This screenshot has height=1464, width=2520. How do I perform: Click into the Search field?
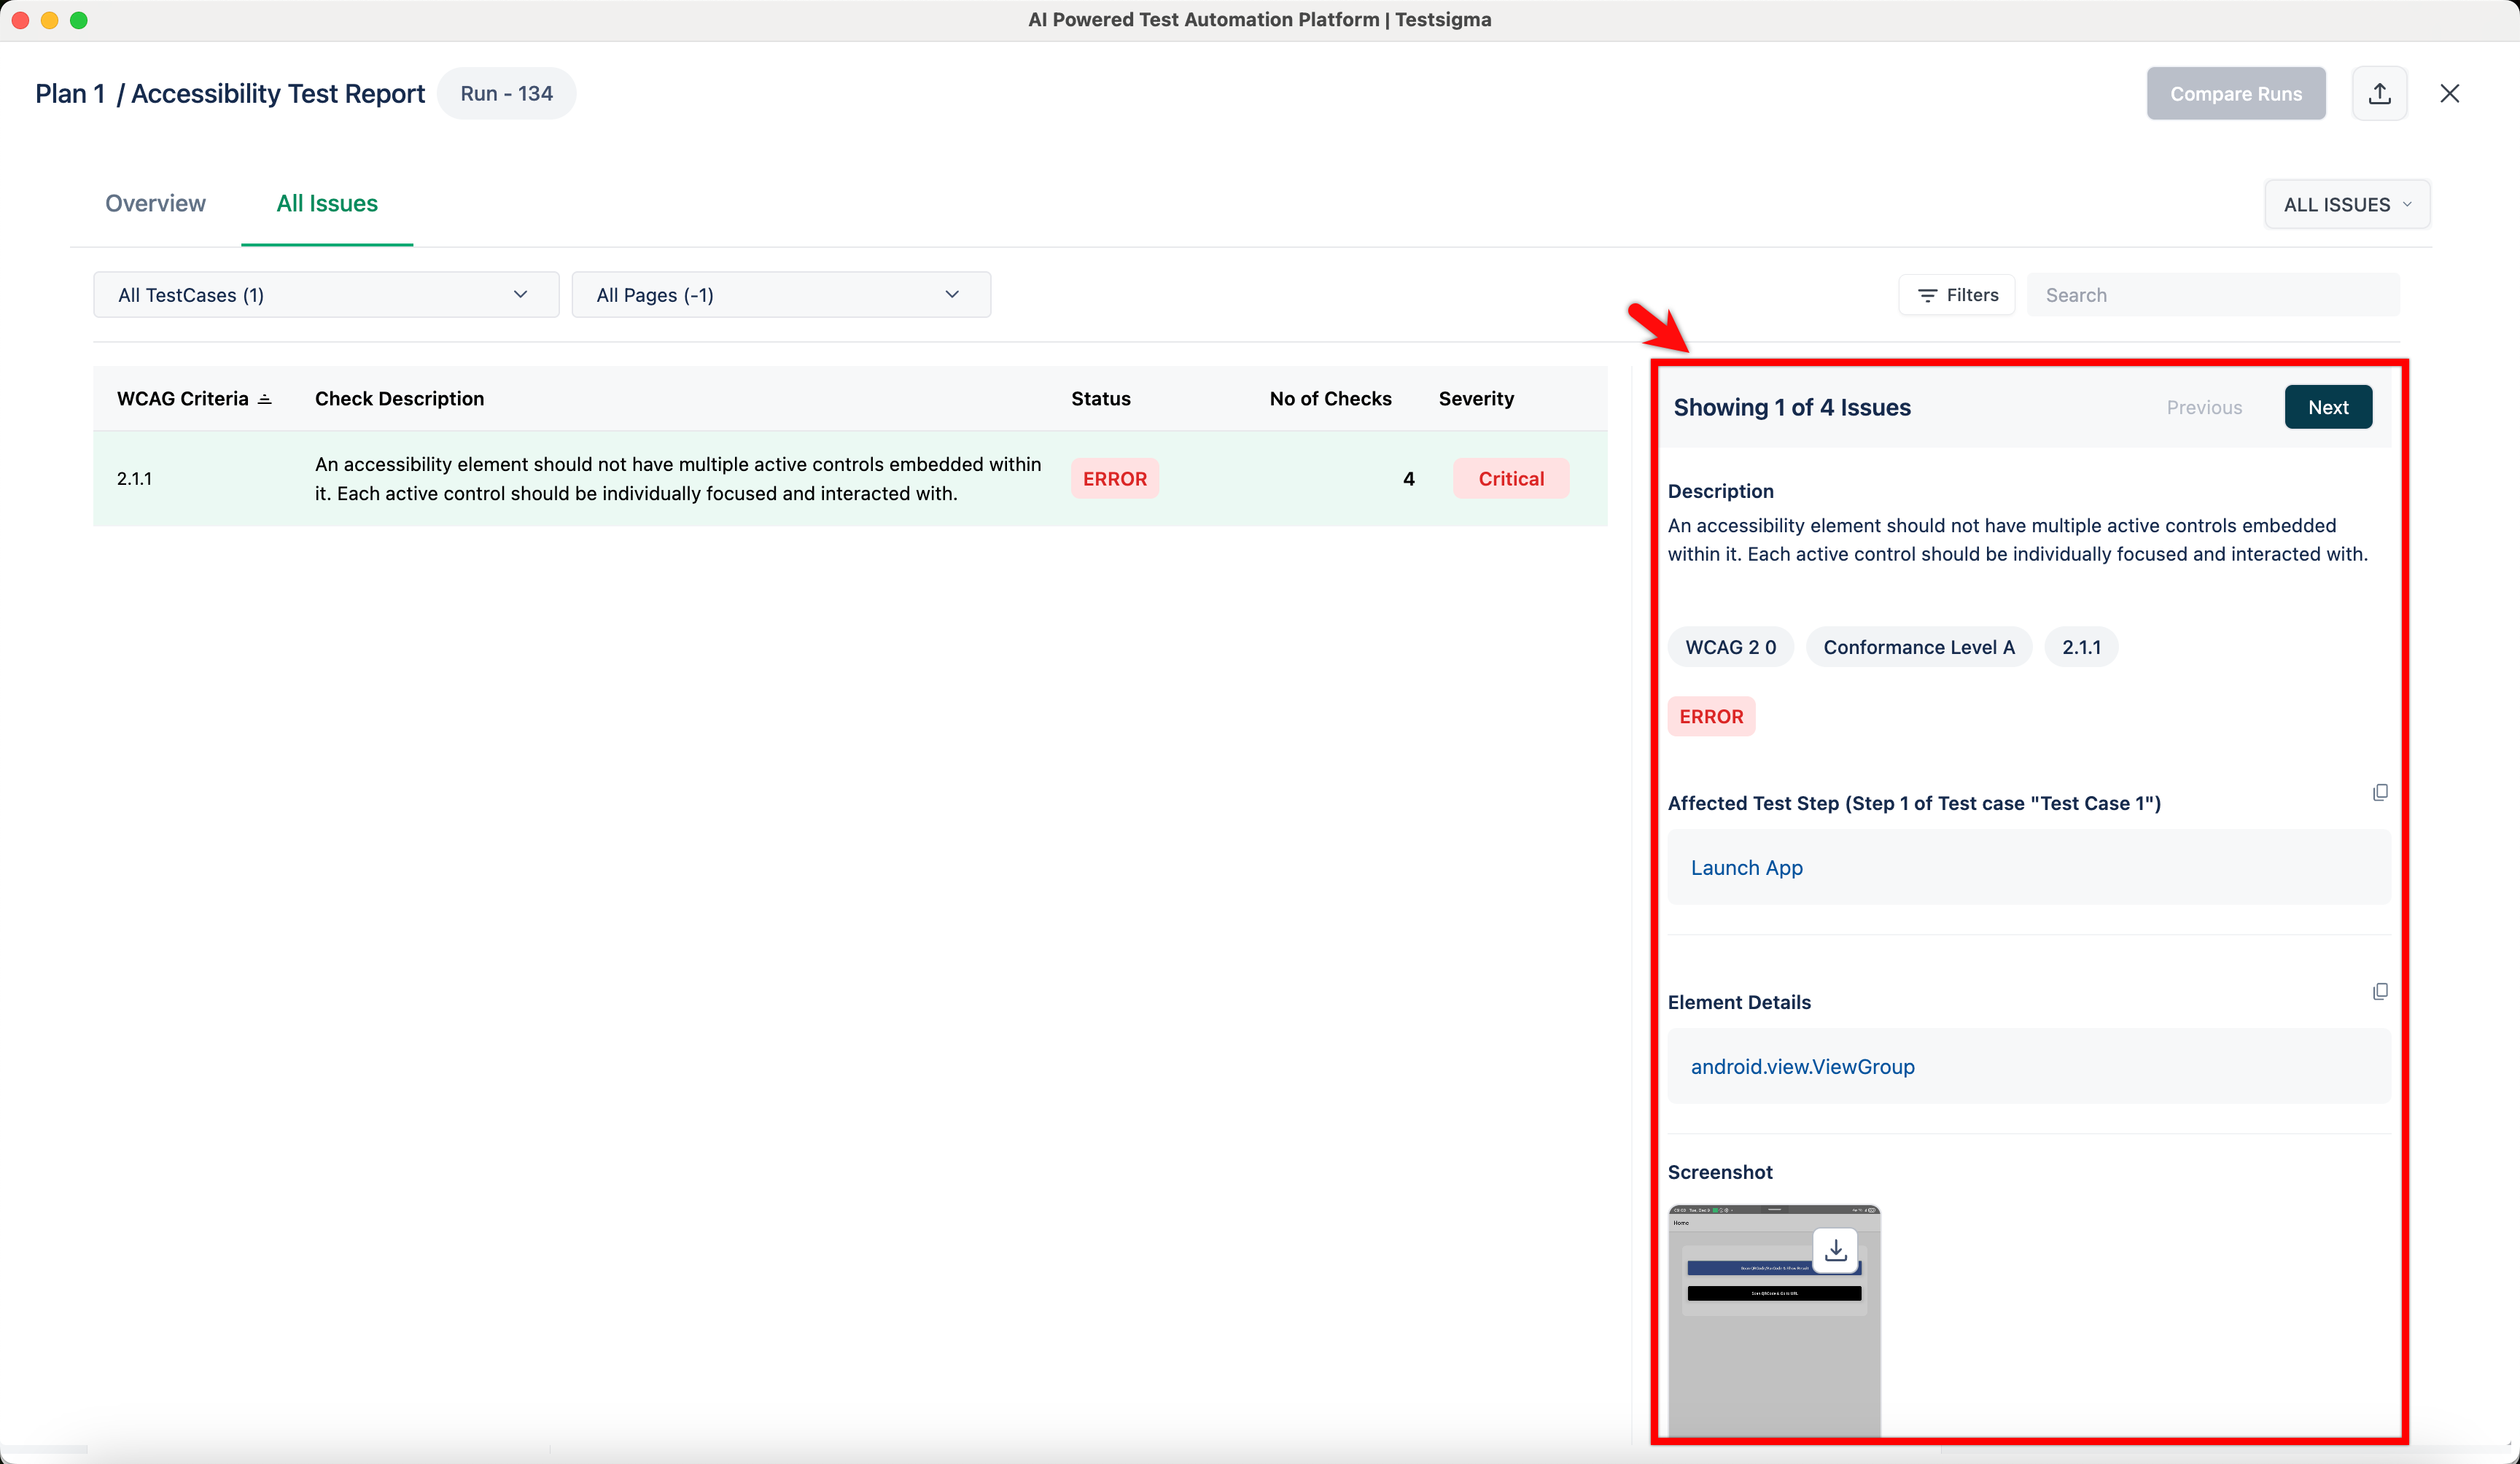[x=2212, y=295]
